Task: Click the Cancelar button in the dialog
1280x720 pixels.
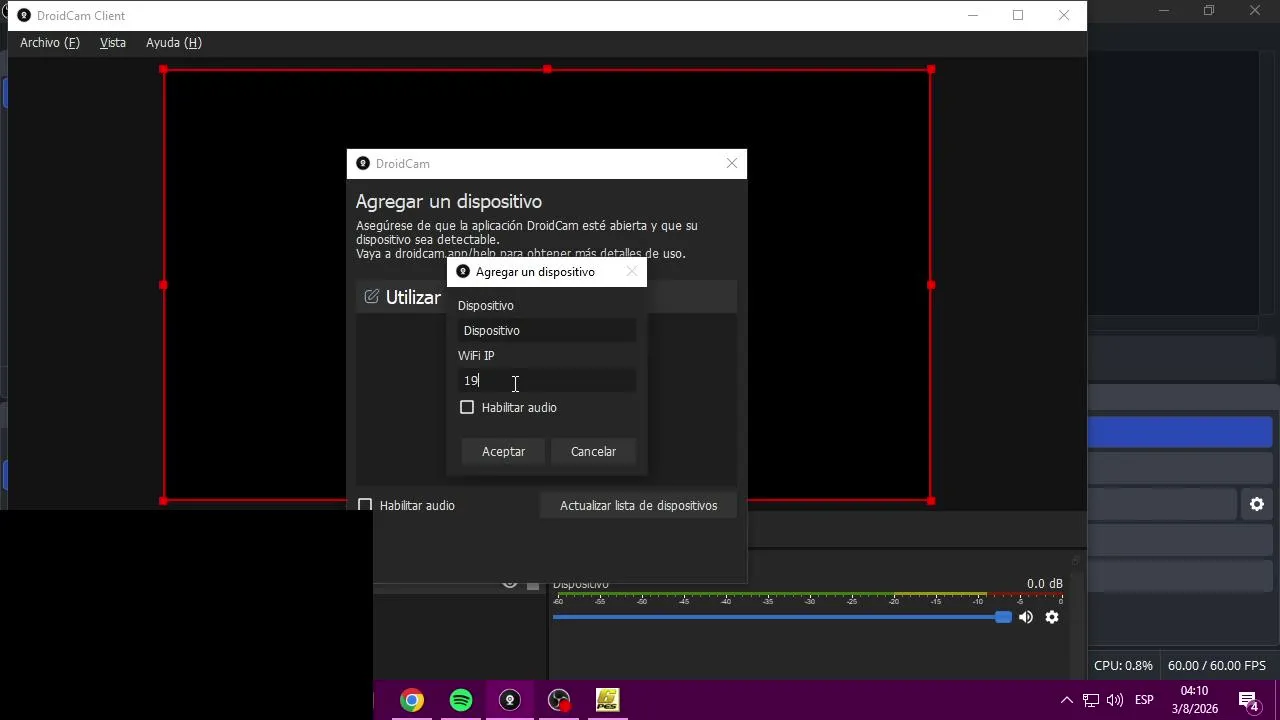Action: tap(593, 452)
